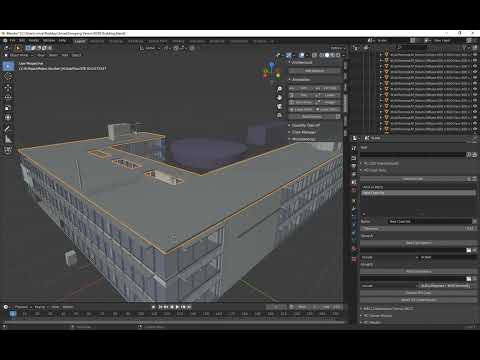480x360 pixels.
Task: Click the viewport zoom magnifier gizmo
Action: pos(279,89)
